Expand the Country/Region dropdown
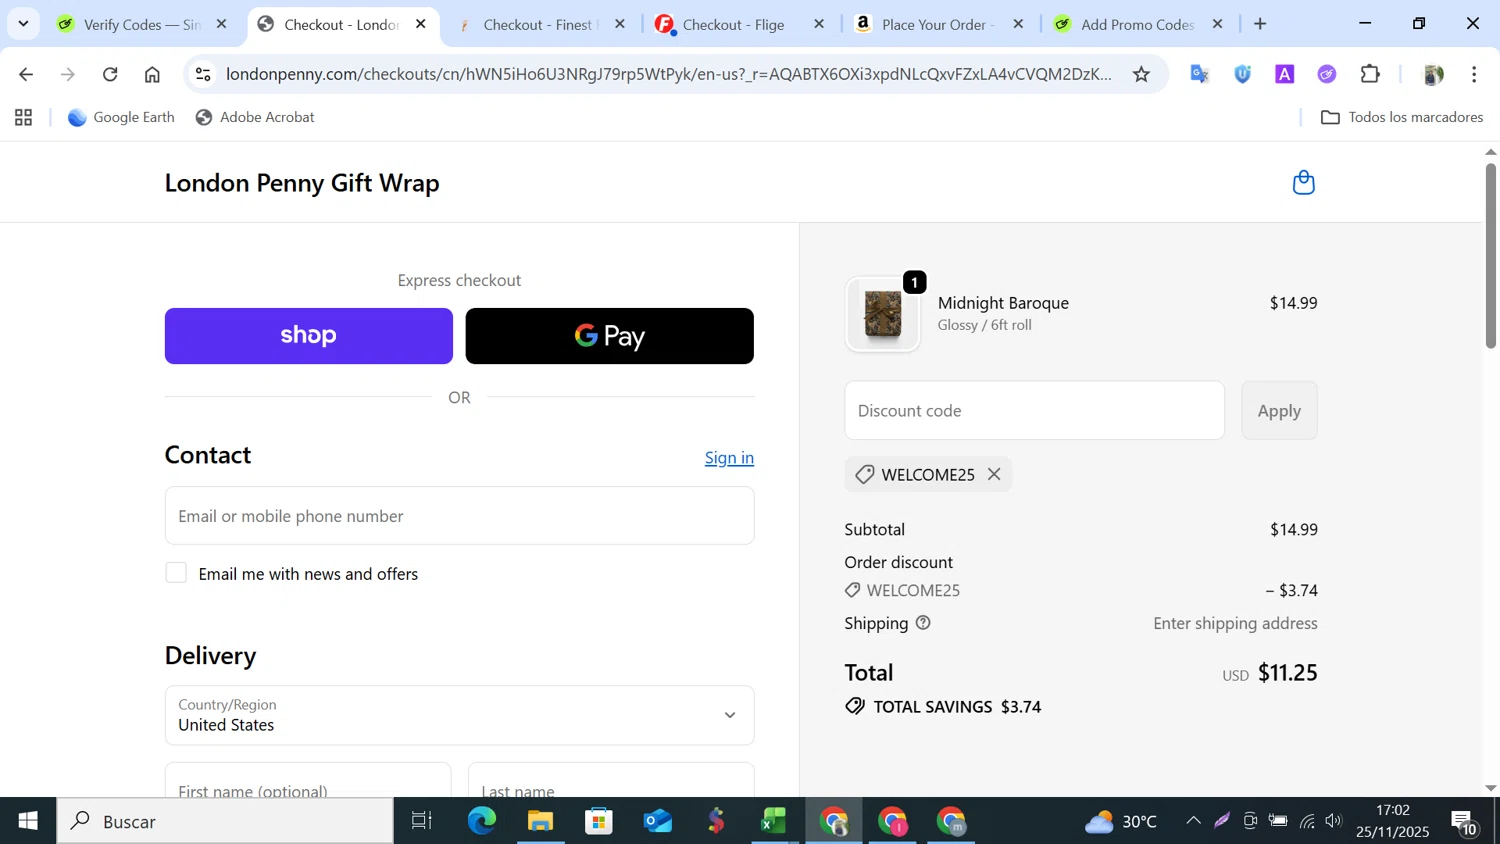 pos(459,715)
